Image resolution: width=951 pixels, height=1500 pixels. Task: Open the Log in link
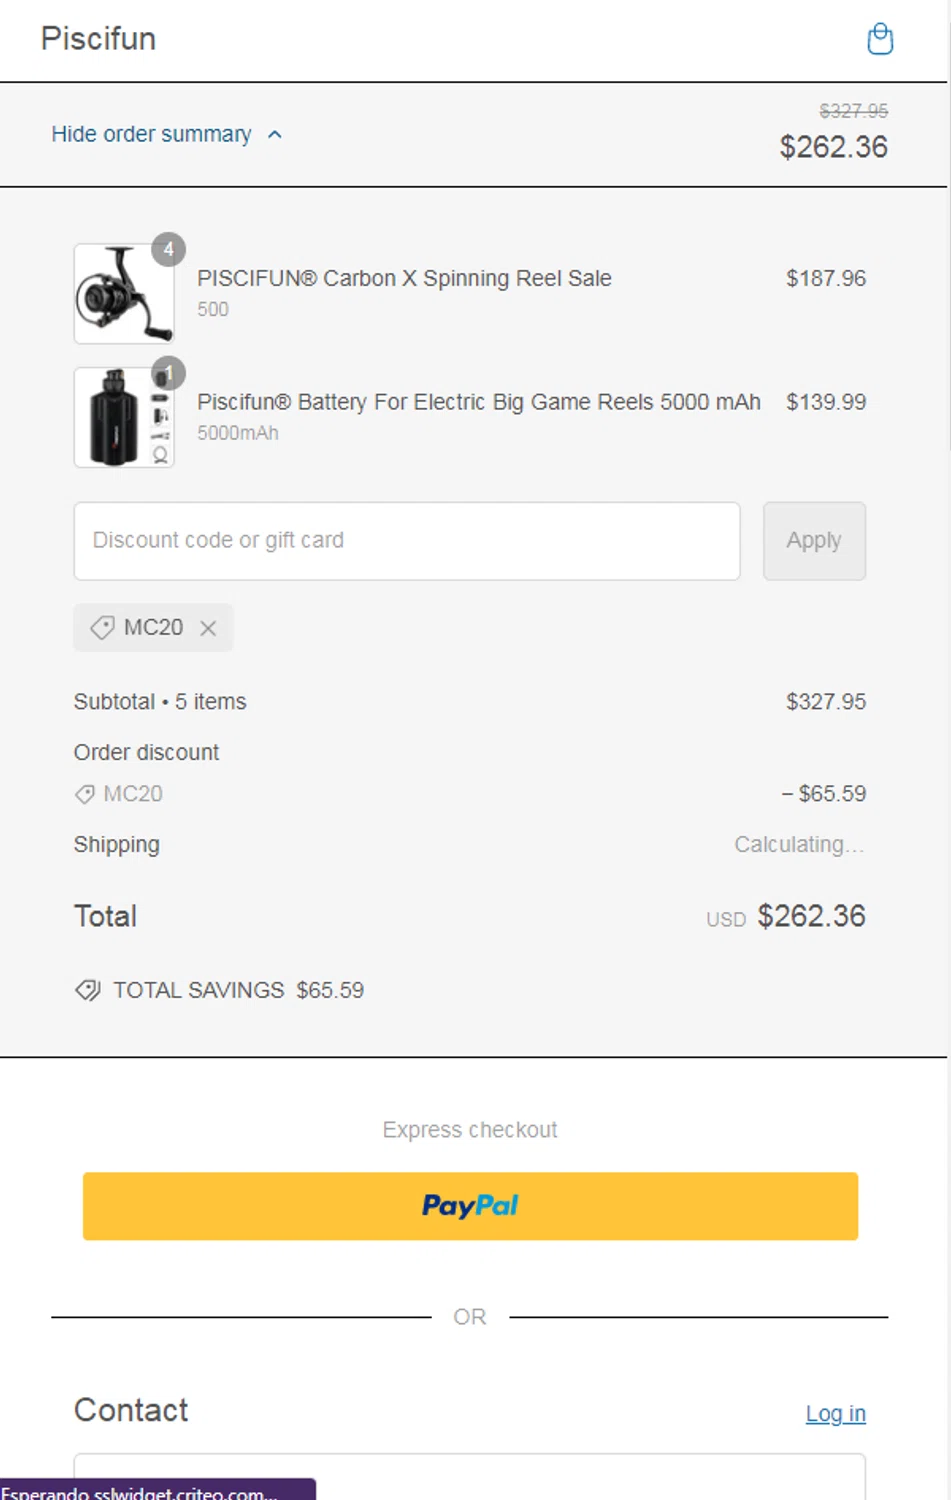click(x=835, y=1413)
